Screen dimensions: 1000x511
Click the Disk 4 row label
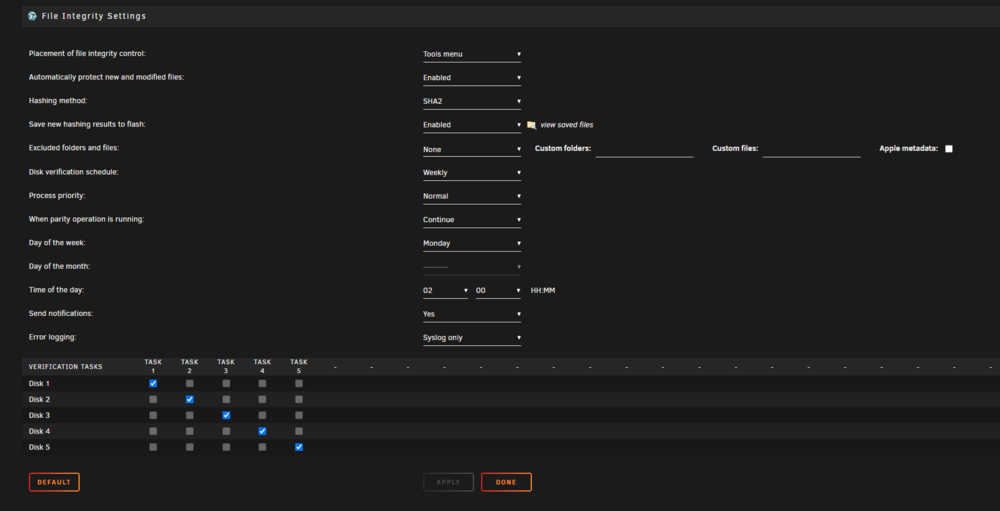(39, 431)
